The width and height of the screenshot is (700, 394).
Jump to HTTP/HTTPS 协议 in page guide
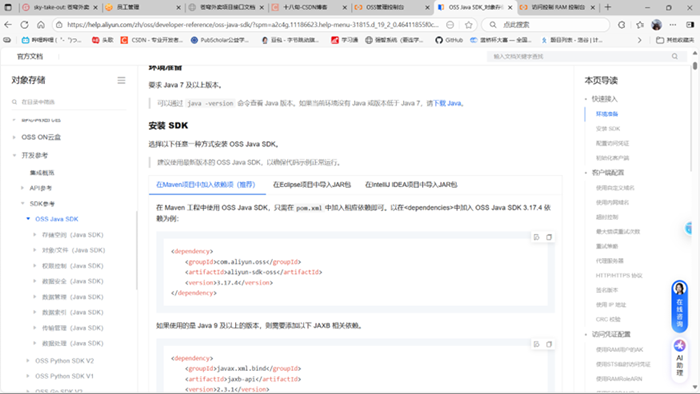tap(619, 276)
